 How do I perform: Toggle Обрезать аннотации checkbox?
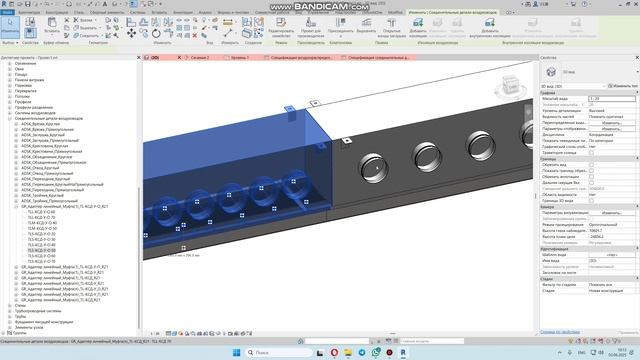[x=591, y=177]
